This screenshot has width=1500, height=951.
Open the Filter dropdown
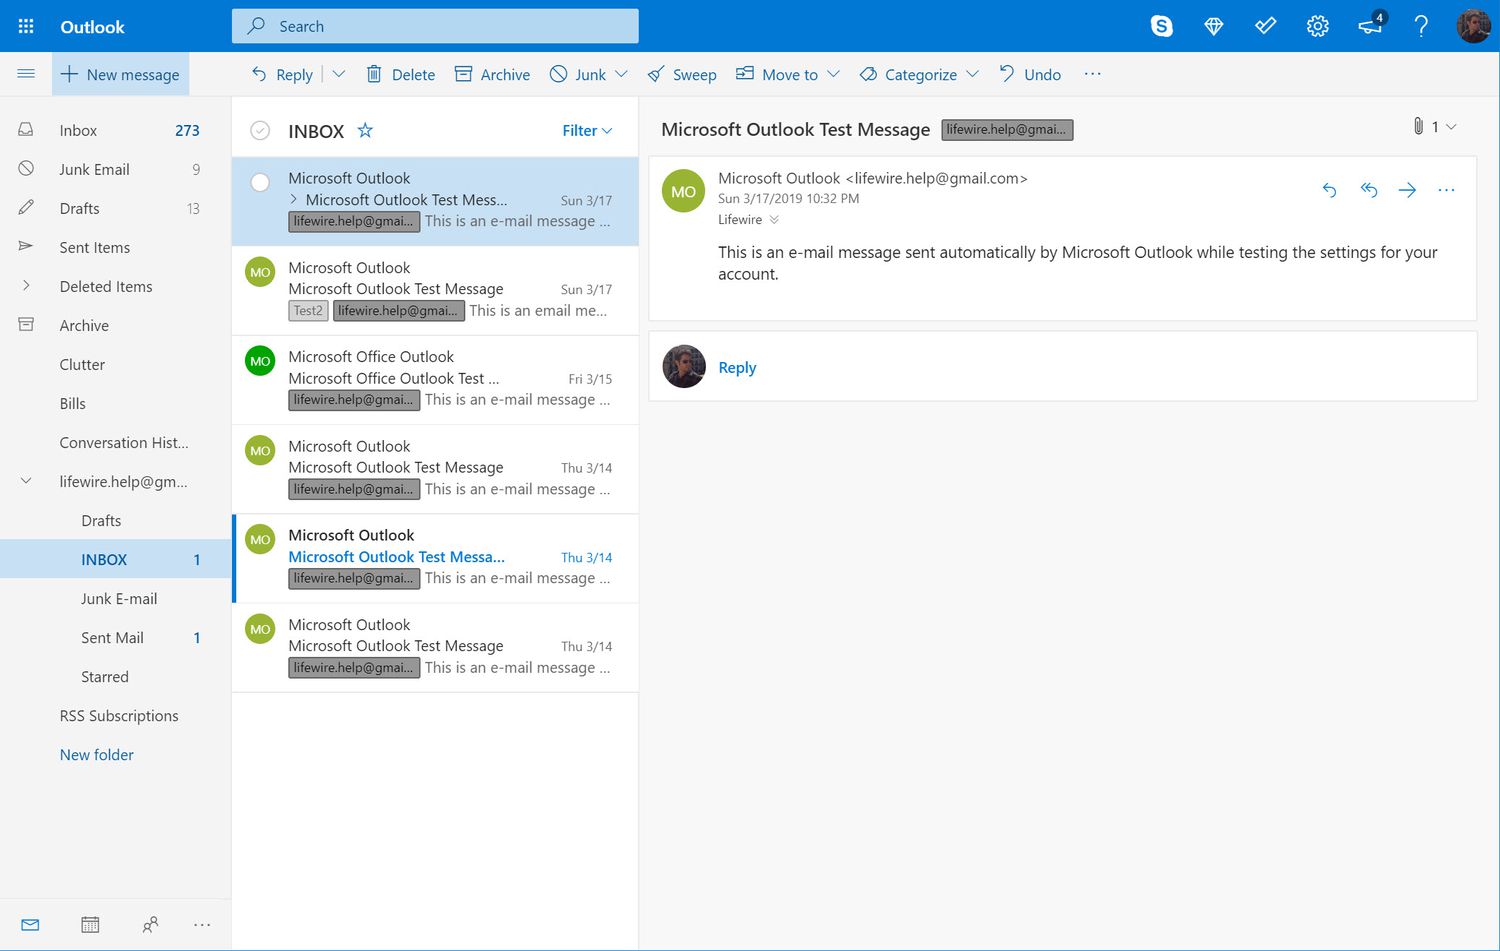(587, 130)
